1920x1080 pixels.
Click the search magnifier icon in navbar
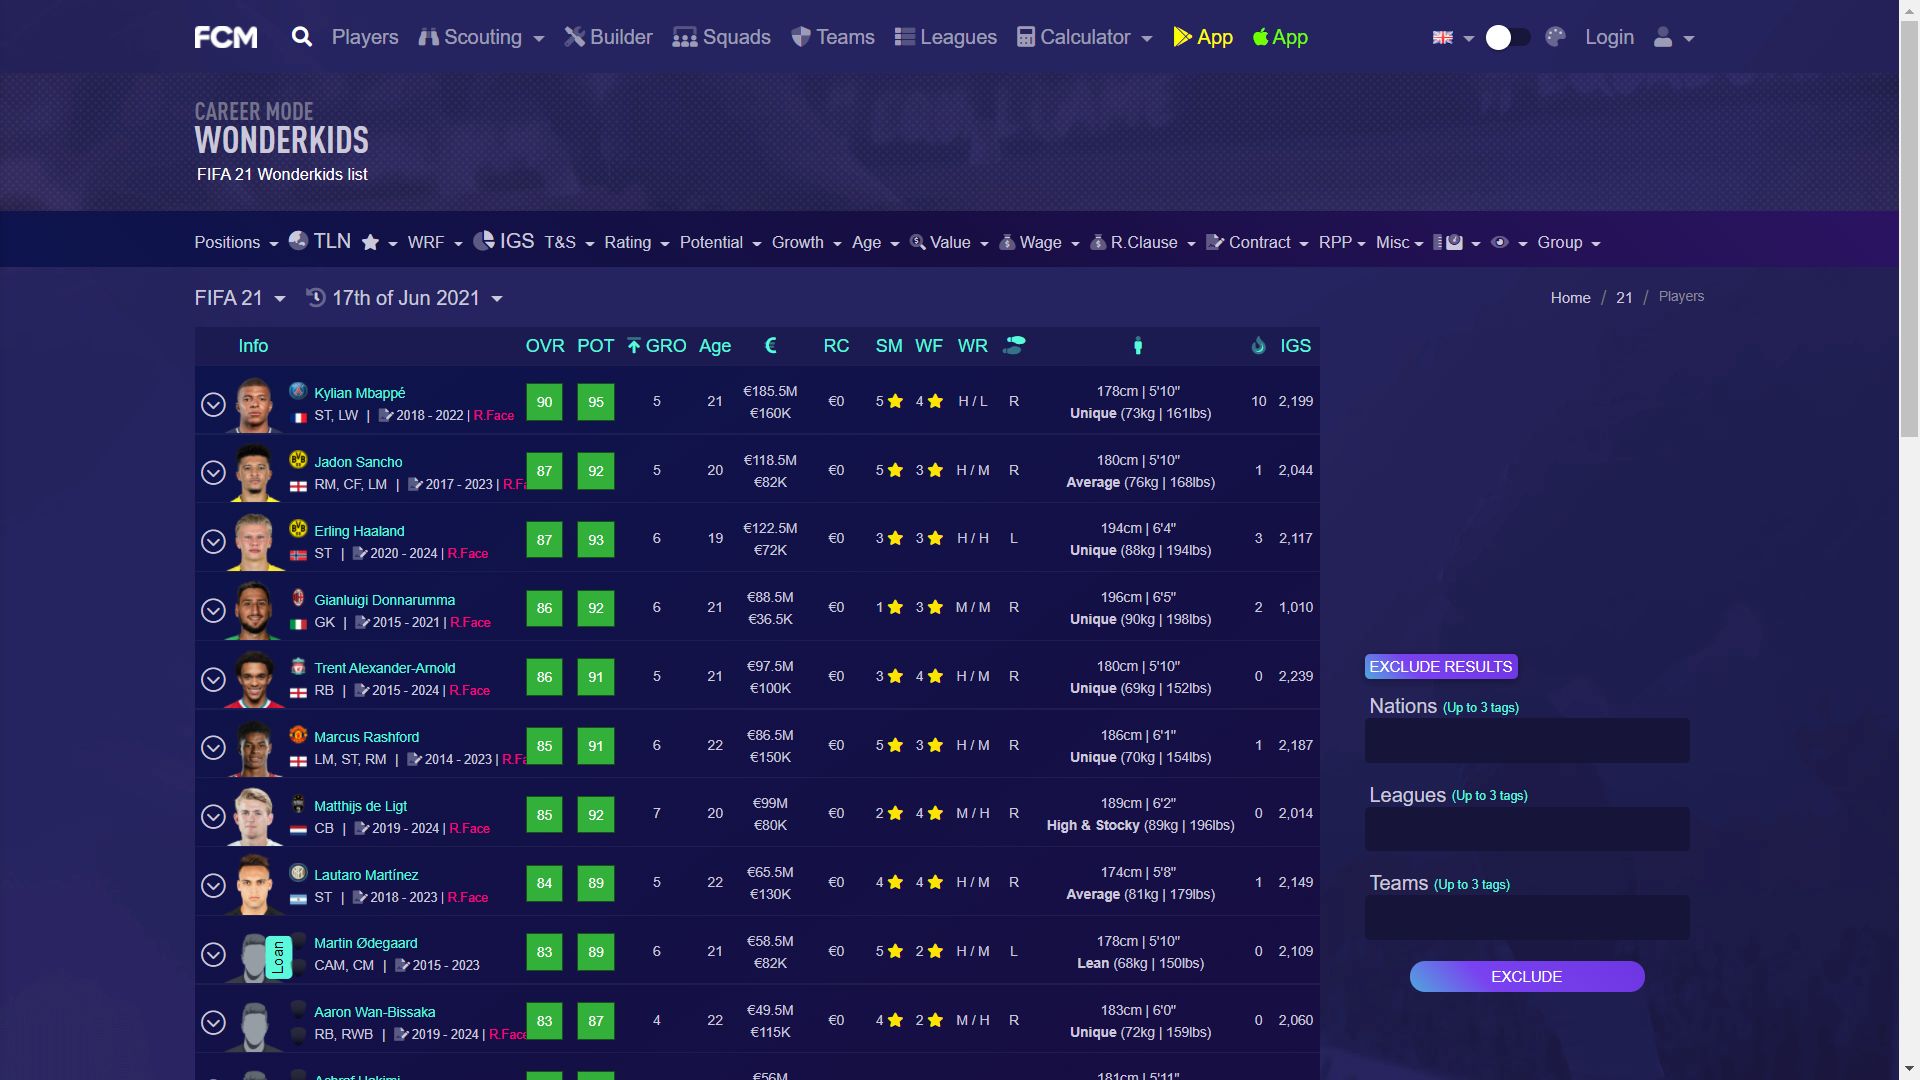click(301, 37)
